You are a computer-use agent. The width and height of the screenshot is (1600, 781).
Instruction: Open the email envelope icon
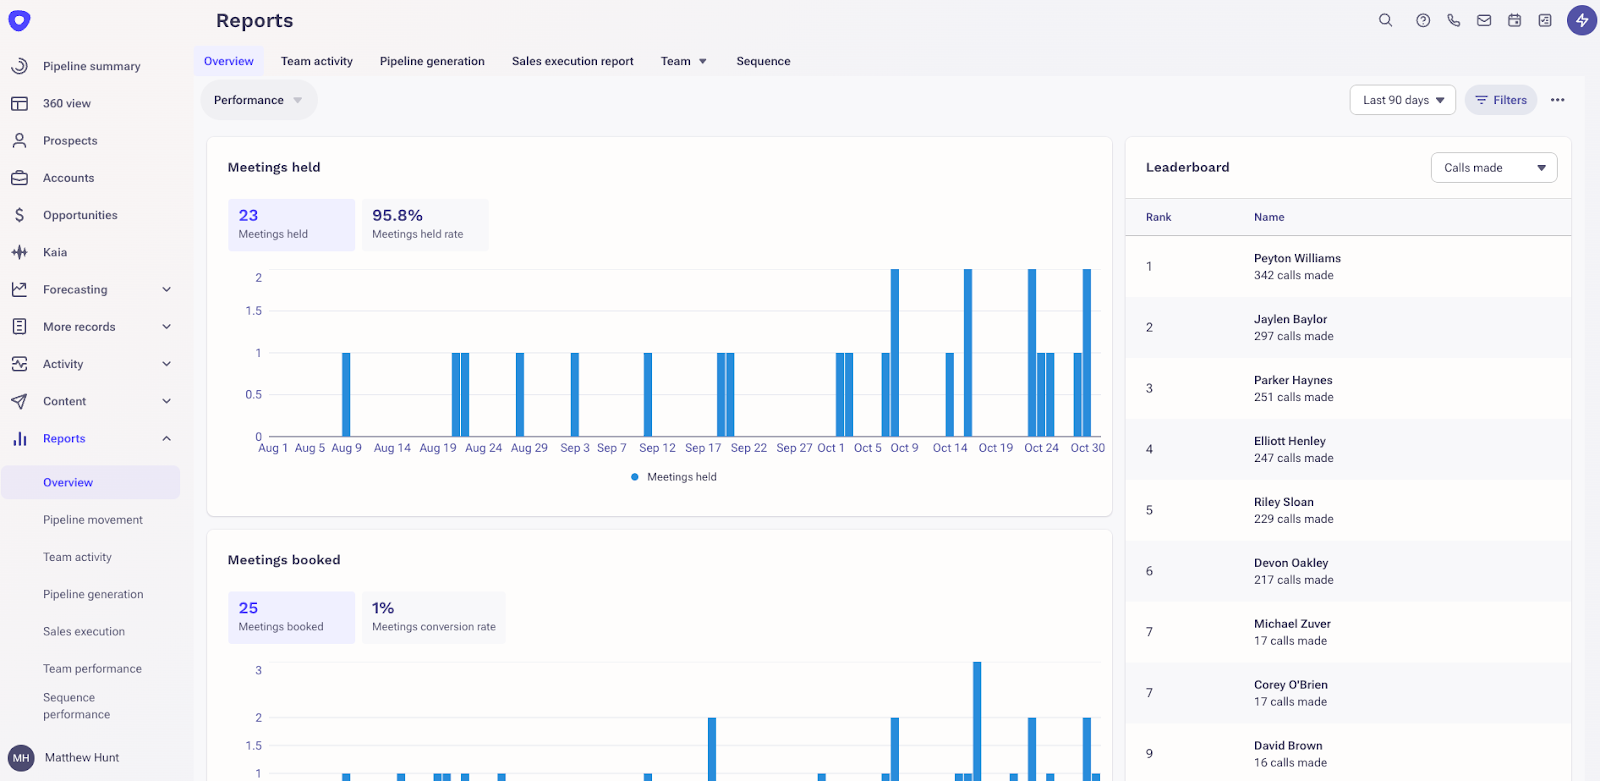point(1484,20)
